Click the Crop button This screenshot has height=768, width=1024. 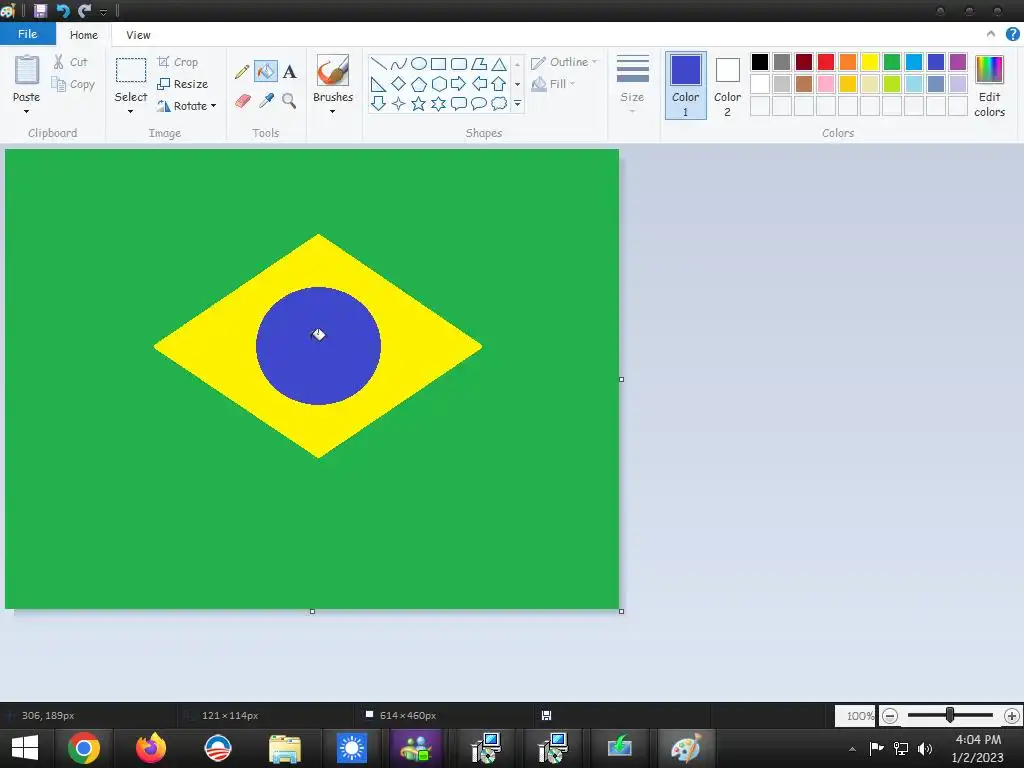(x=178, y=62)
